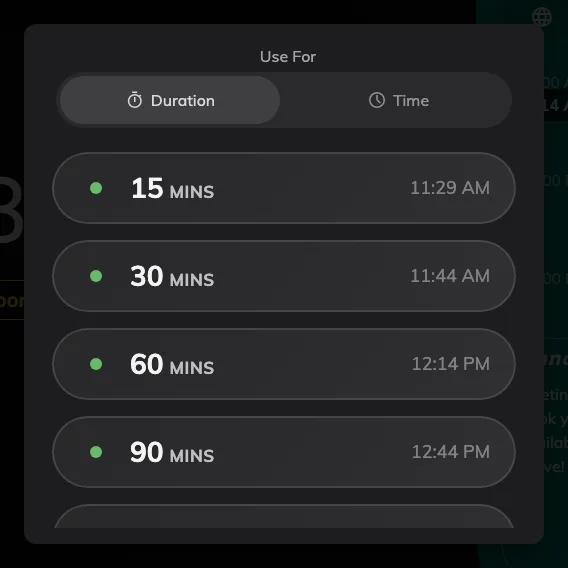568x568 pixels.
Task: Click the 11:29 AM end time
Action: click(x=450, y=188)
